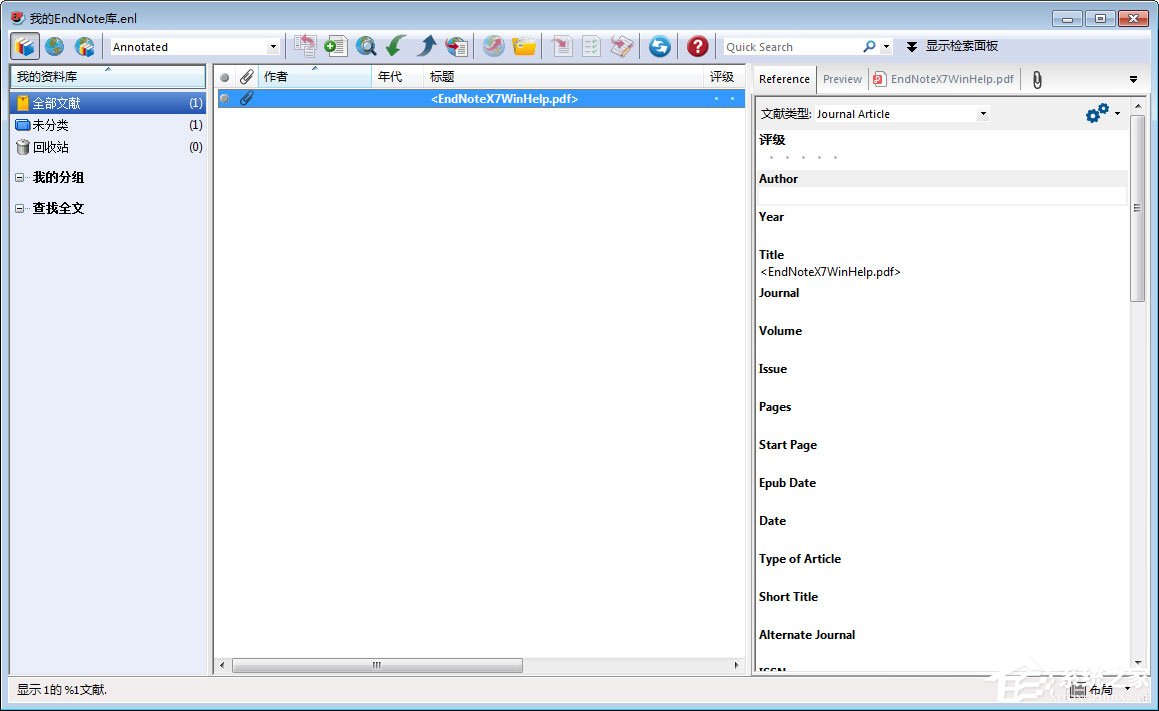Screen dimensions: 1159x711
Task: Click the paperclip attachment icon in the reference panel
Action: [1036, 79]
